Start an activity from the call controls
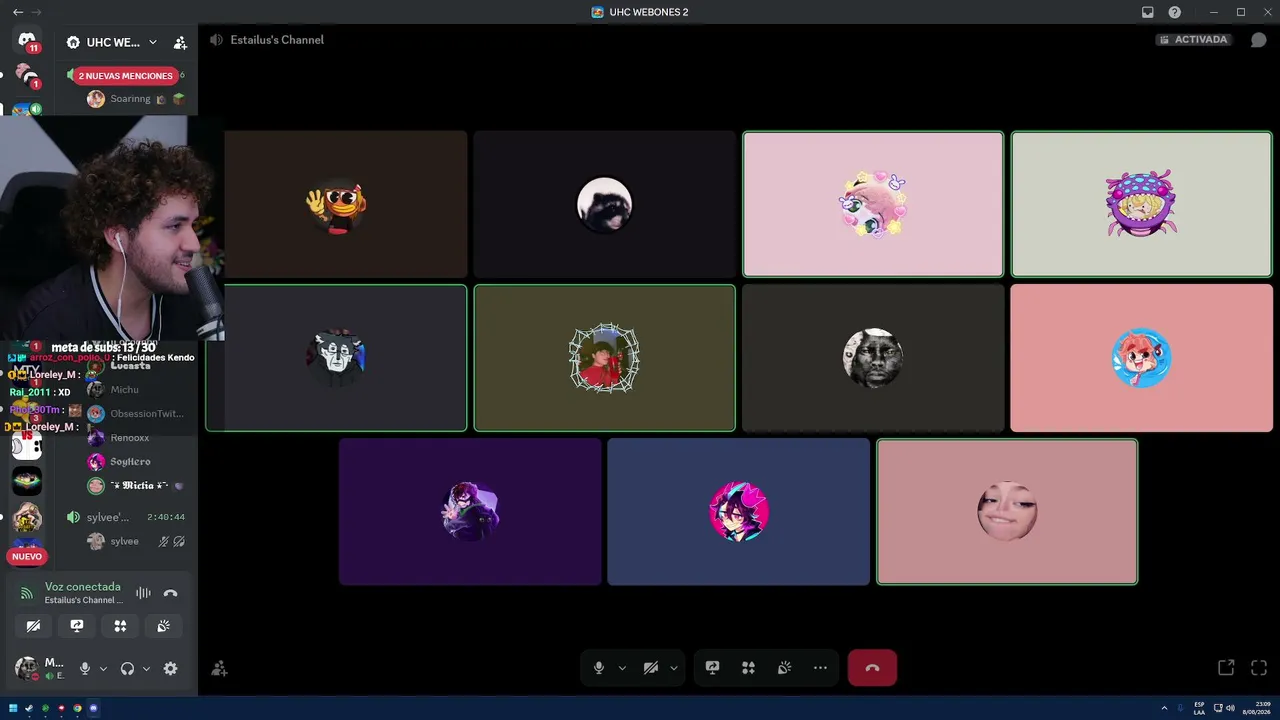The height and width of the screenshot is (720, 1280). point(748,668)
